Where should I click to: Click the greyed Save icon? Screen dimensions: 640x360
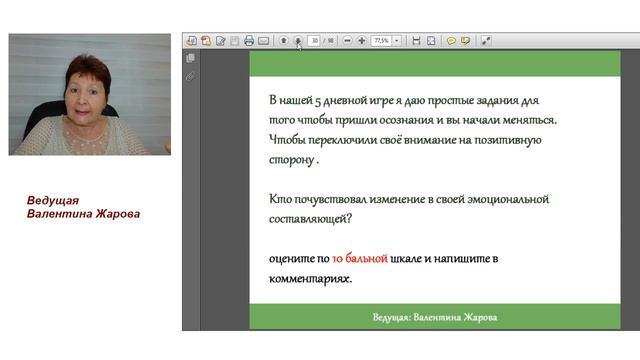pyautogui.click(x=235, y=40)
